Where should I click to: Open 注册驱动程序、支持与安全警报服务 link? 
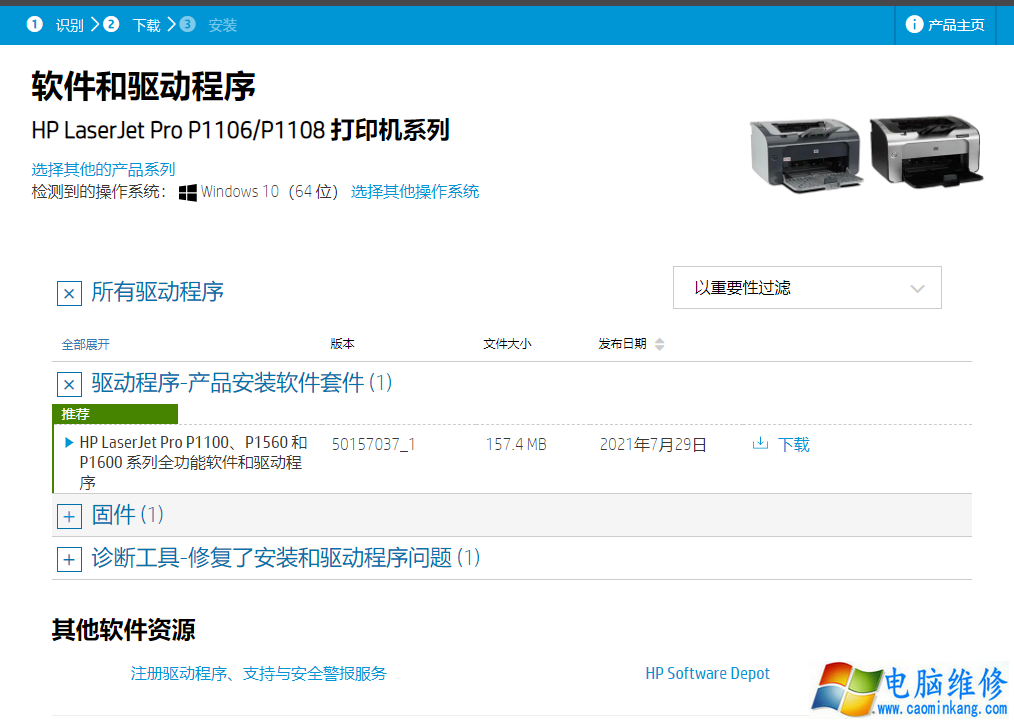[x=259, y=674]
